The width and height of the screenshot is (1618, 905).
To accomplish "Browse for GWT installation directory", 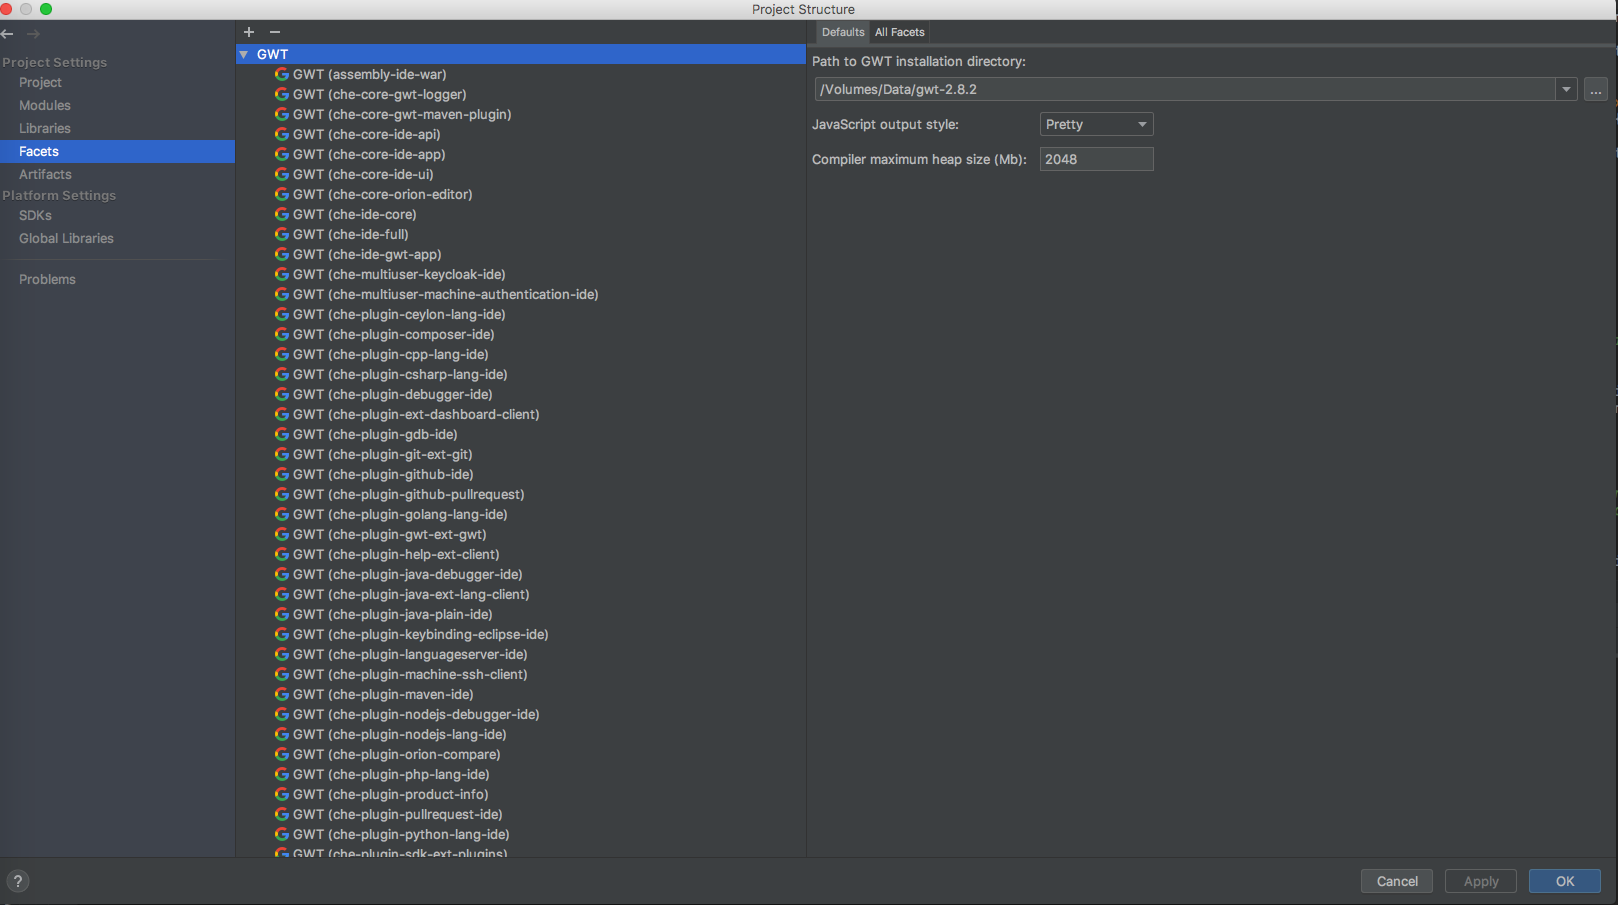I will coord(1596,90).
